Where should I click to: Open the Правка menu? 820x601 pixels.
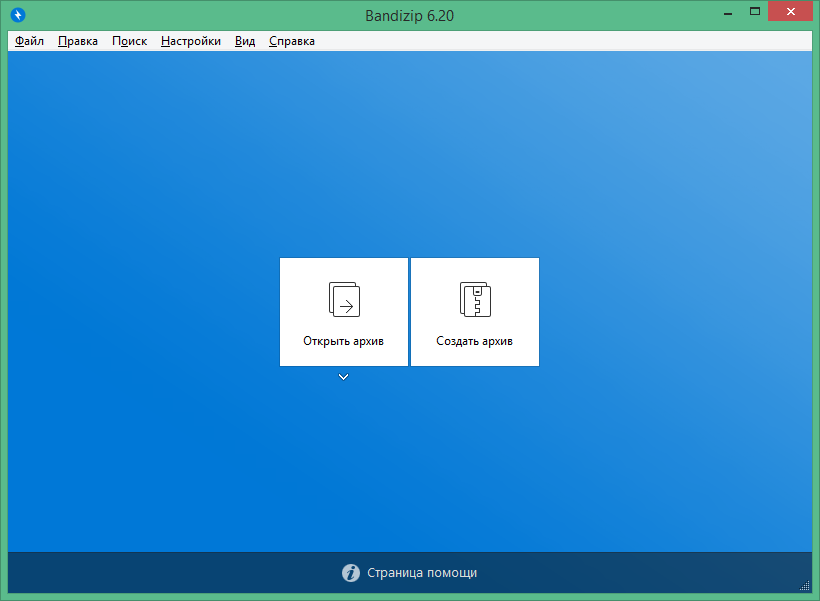[78, 41]
